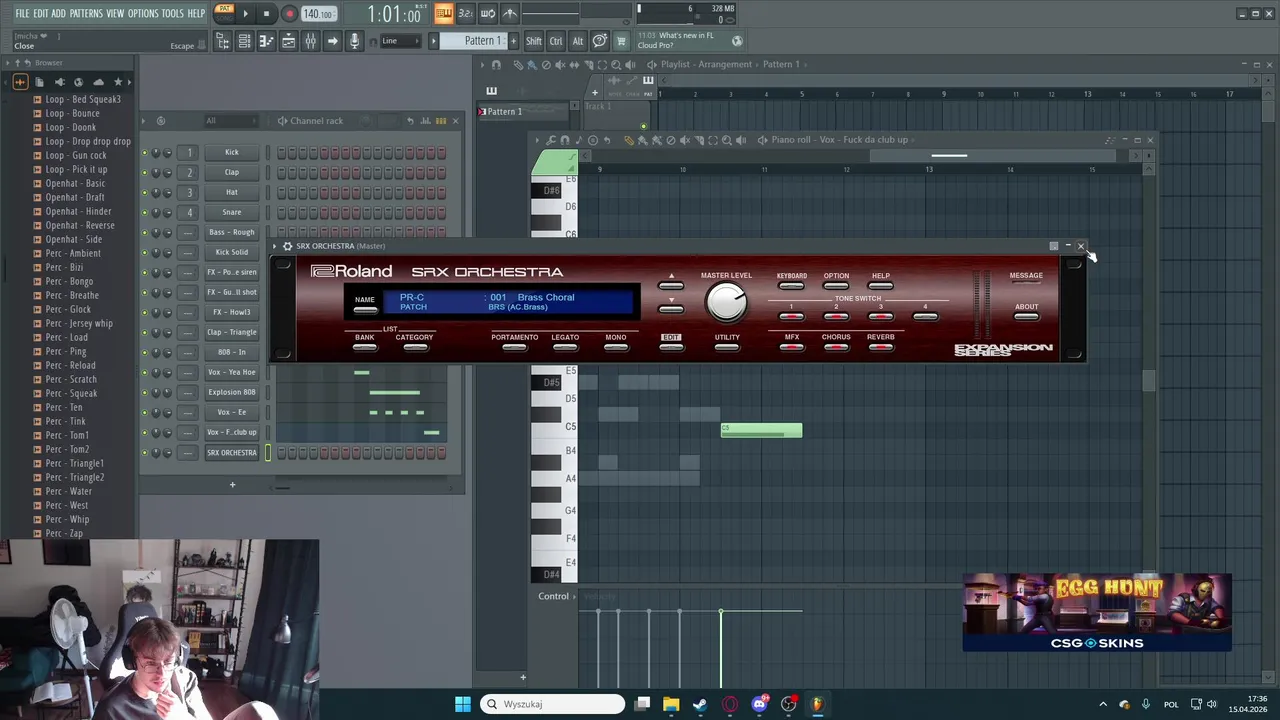Toggle MFX effect on SRX Orchestra
The width and height of the screenshot is (1280, 720).
click(791, 347)
